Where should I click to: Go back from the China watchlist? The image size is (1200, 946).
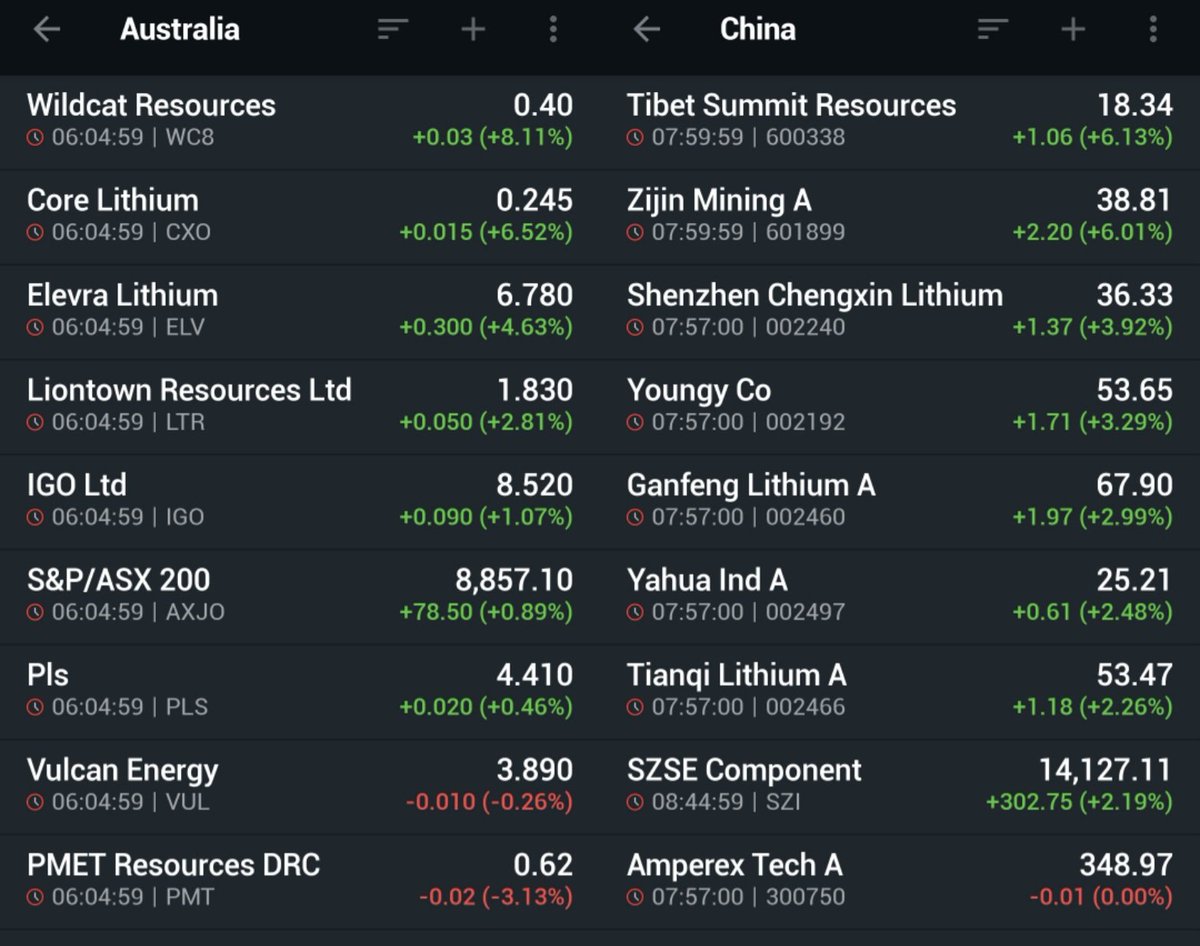(x=647, y=30)
